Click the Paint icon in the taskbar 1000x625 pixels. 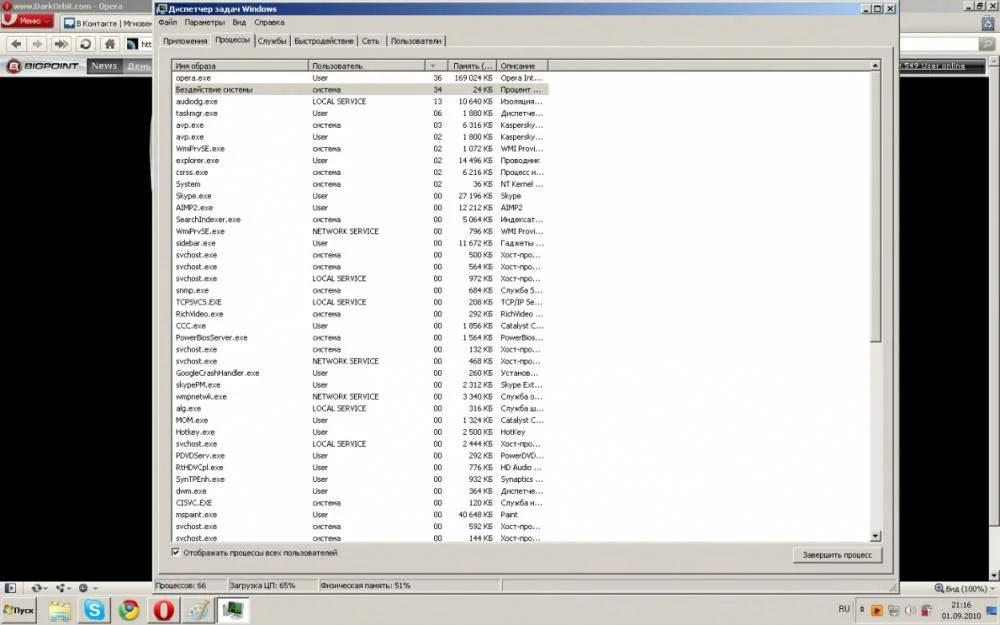pos(199,608)
